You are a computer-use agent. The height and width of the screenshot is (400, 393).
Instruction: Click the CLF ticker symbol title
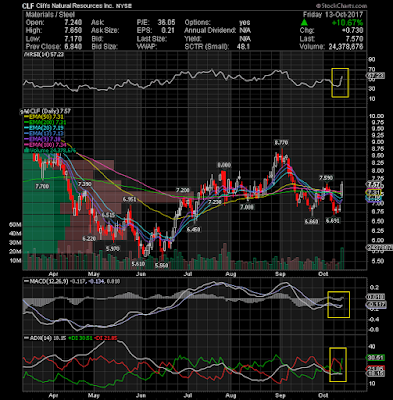tap(27, 6)
